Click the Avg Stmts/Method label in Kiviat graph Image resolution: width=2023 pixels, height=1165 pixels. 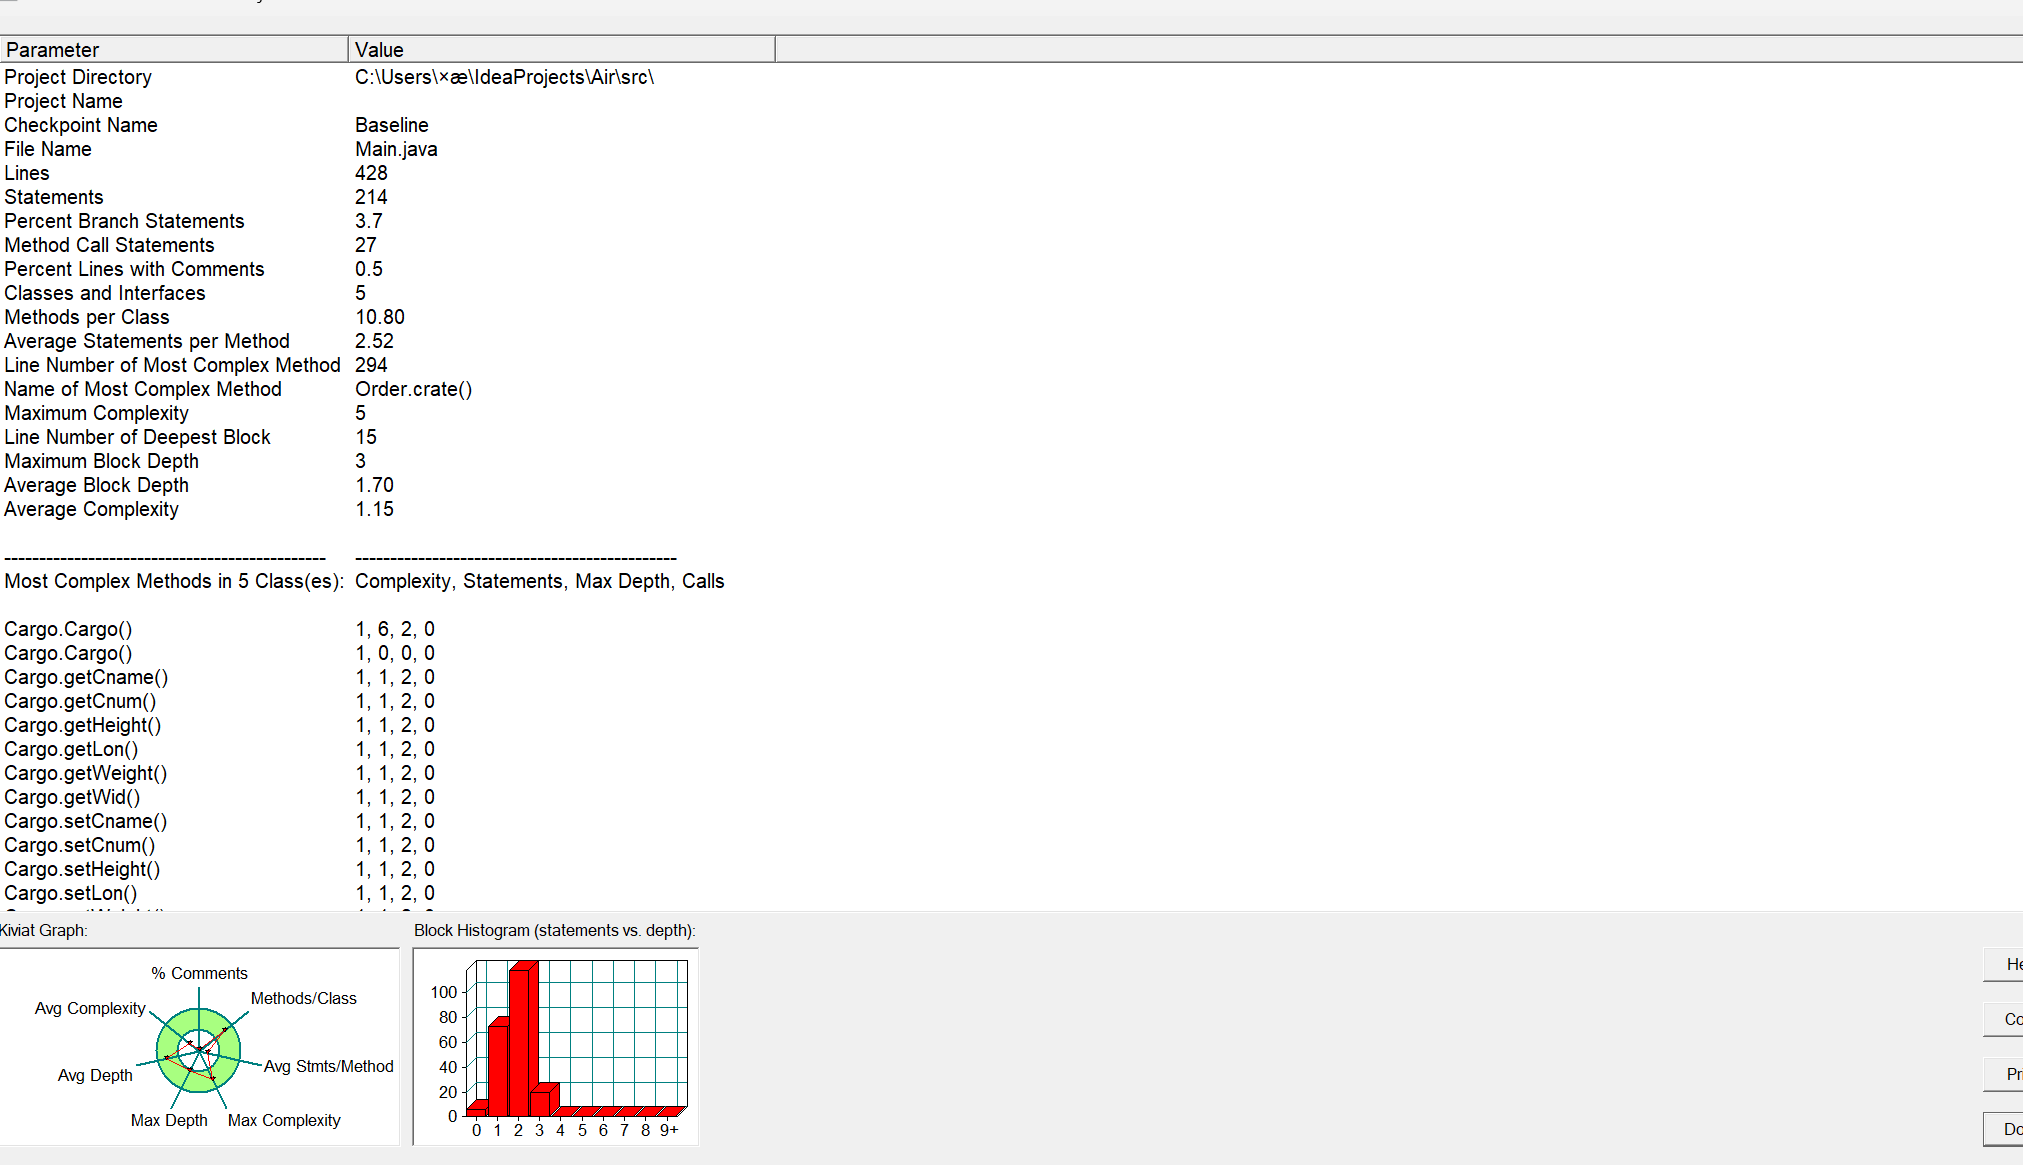[328, 1066]
